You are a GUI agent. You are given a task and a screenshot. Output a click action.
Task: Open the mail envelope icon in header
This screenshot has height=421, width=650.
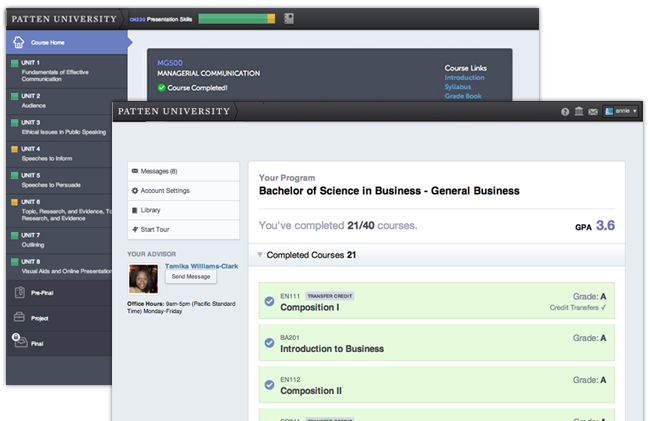[x=593, y=112]
